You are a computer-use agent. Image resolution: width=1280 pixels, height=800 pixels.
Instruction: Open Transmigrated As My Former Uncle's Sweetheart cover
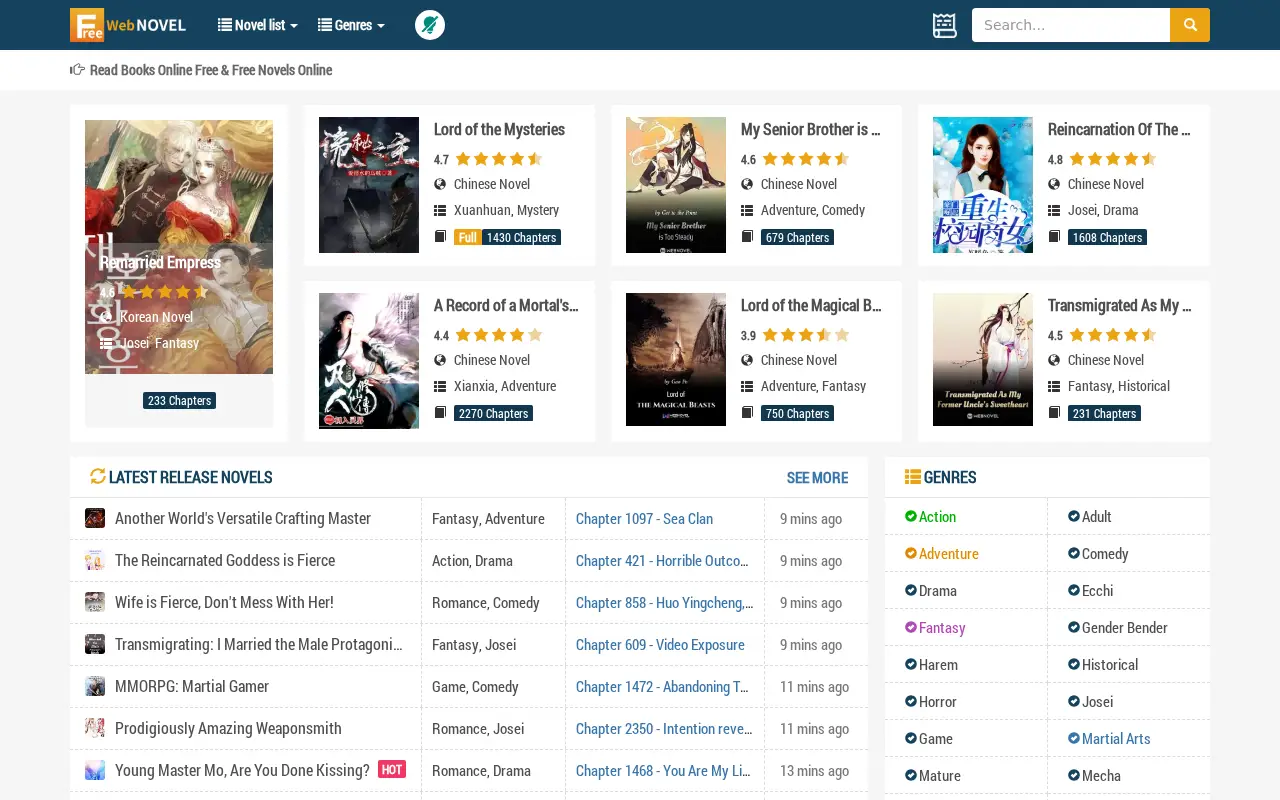[983, 359]
